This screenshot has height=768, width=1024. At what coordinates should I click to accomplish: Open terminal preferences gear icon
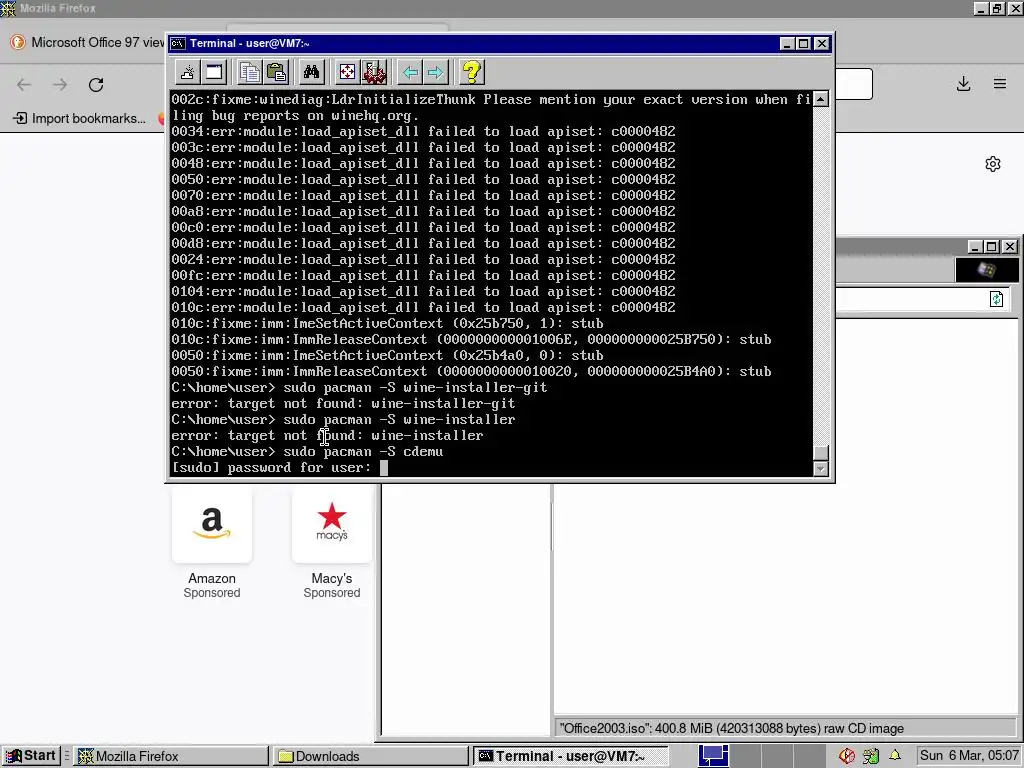[374, 72]
